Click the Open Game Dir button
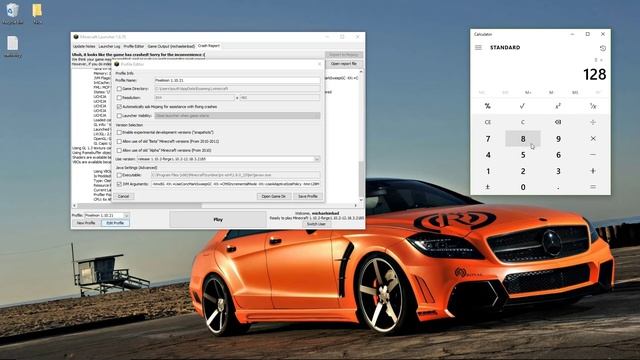Image resolution: width=640 pixels, height=360 pixels. click(x=273, y=196)
